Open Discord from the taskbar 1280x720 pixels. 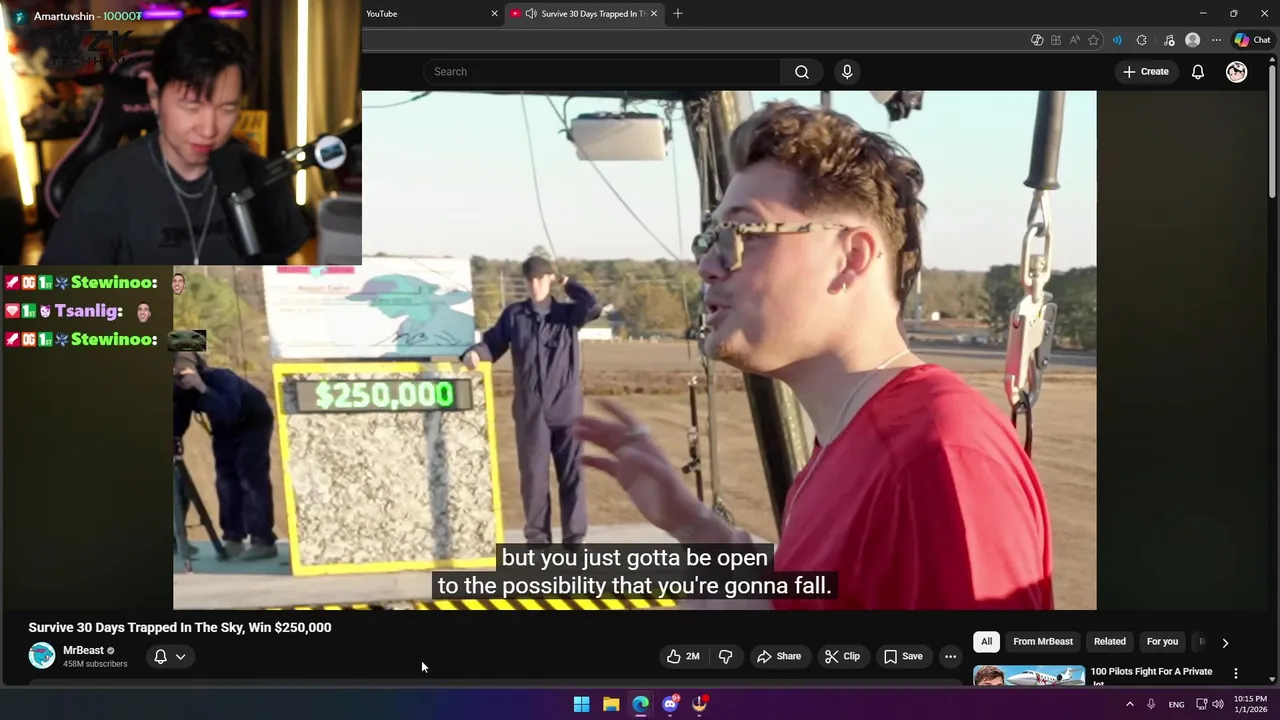pyautogui.click(x=670, y=704)
